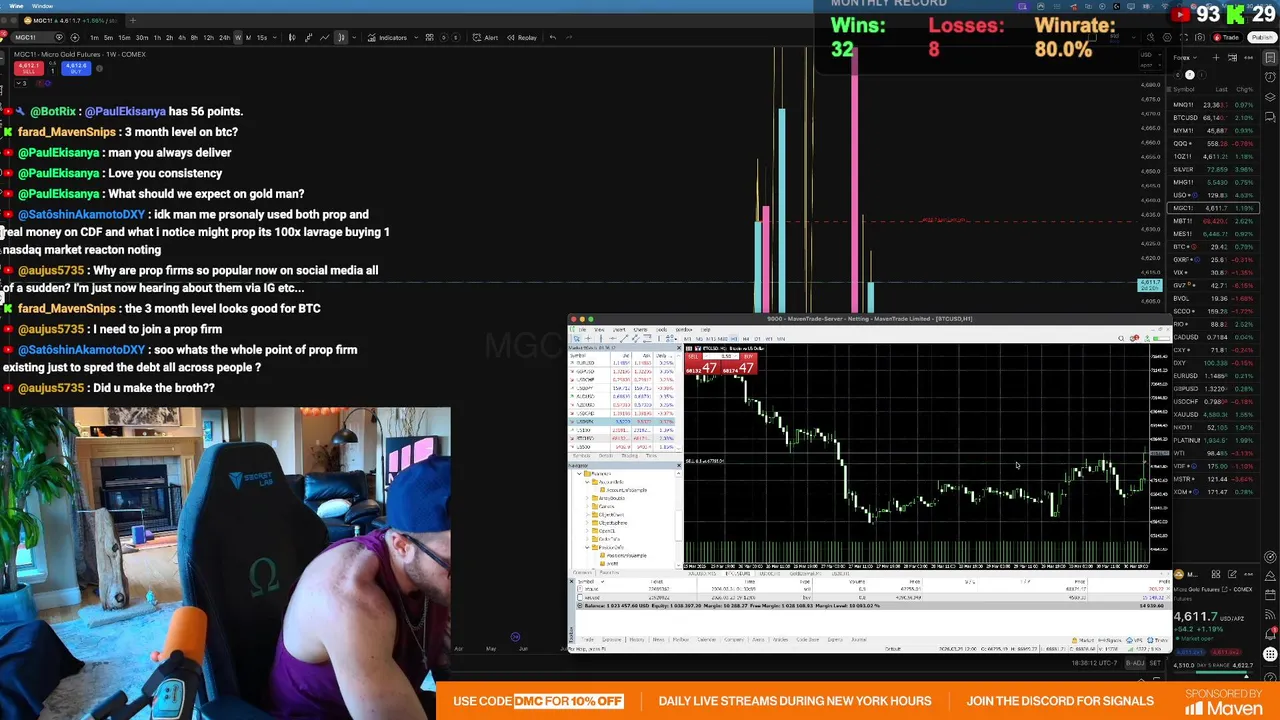Image resolution: width=1280 pixels, height=720 pixels.
Task: Switch to Details tab in Market Watch
Action: coord(606,456)
